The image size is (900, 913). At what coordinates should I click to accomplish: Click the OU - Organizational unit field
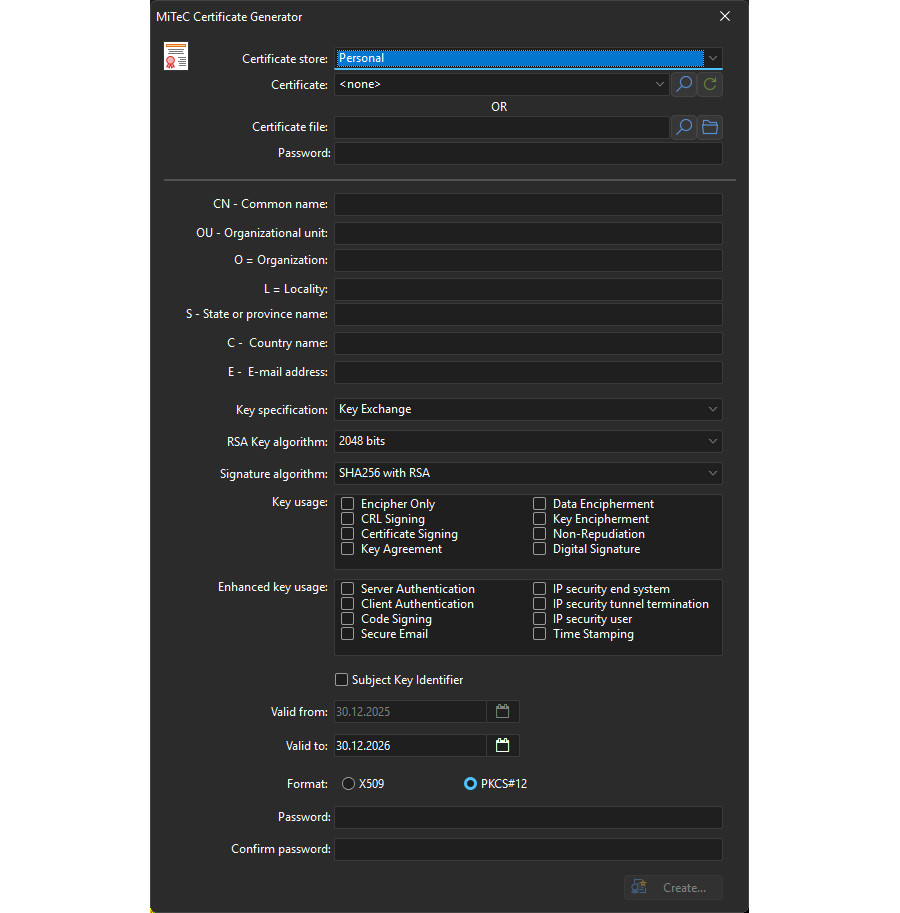(x=529, y=233)
